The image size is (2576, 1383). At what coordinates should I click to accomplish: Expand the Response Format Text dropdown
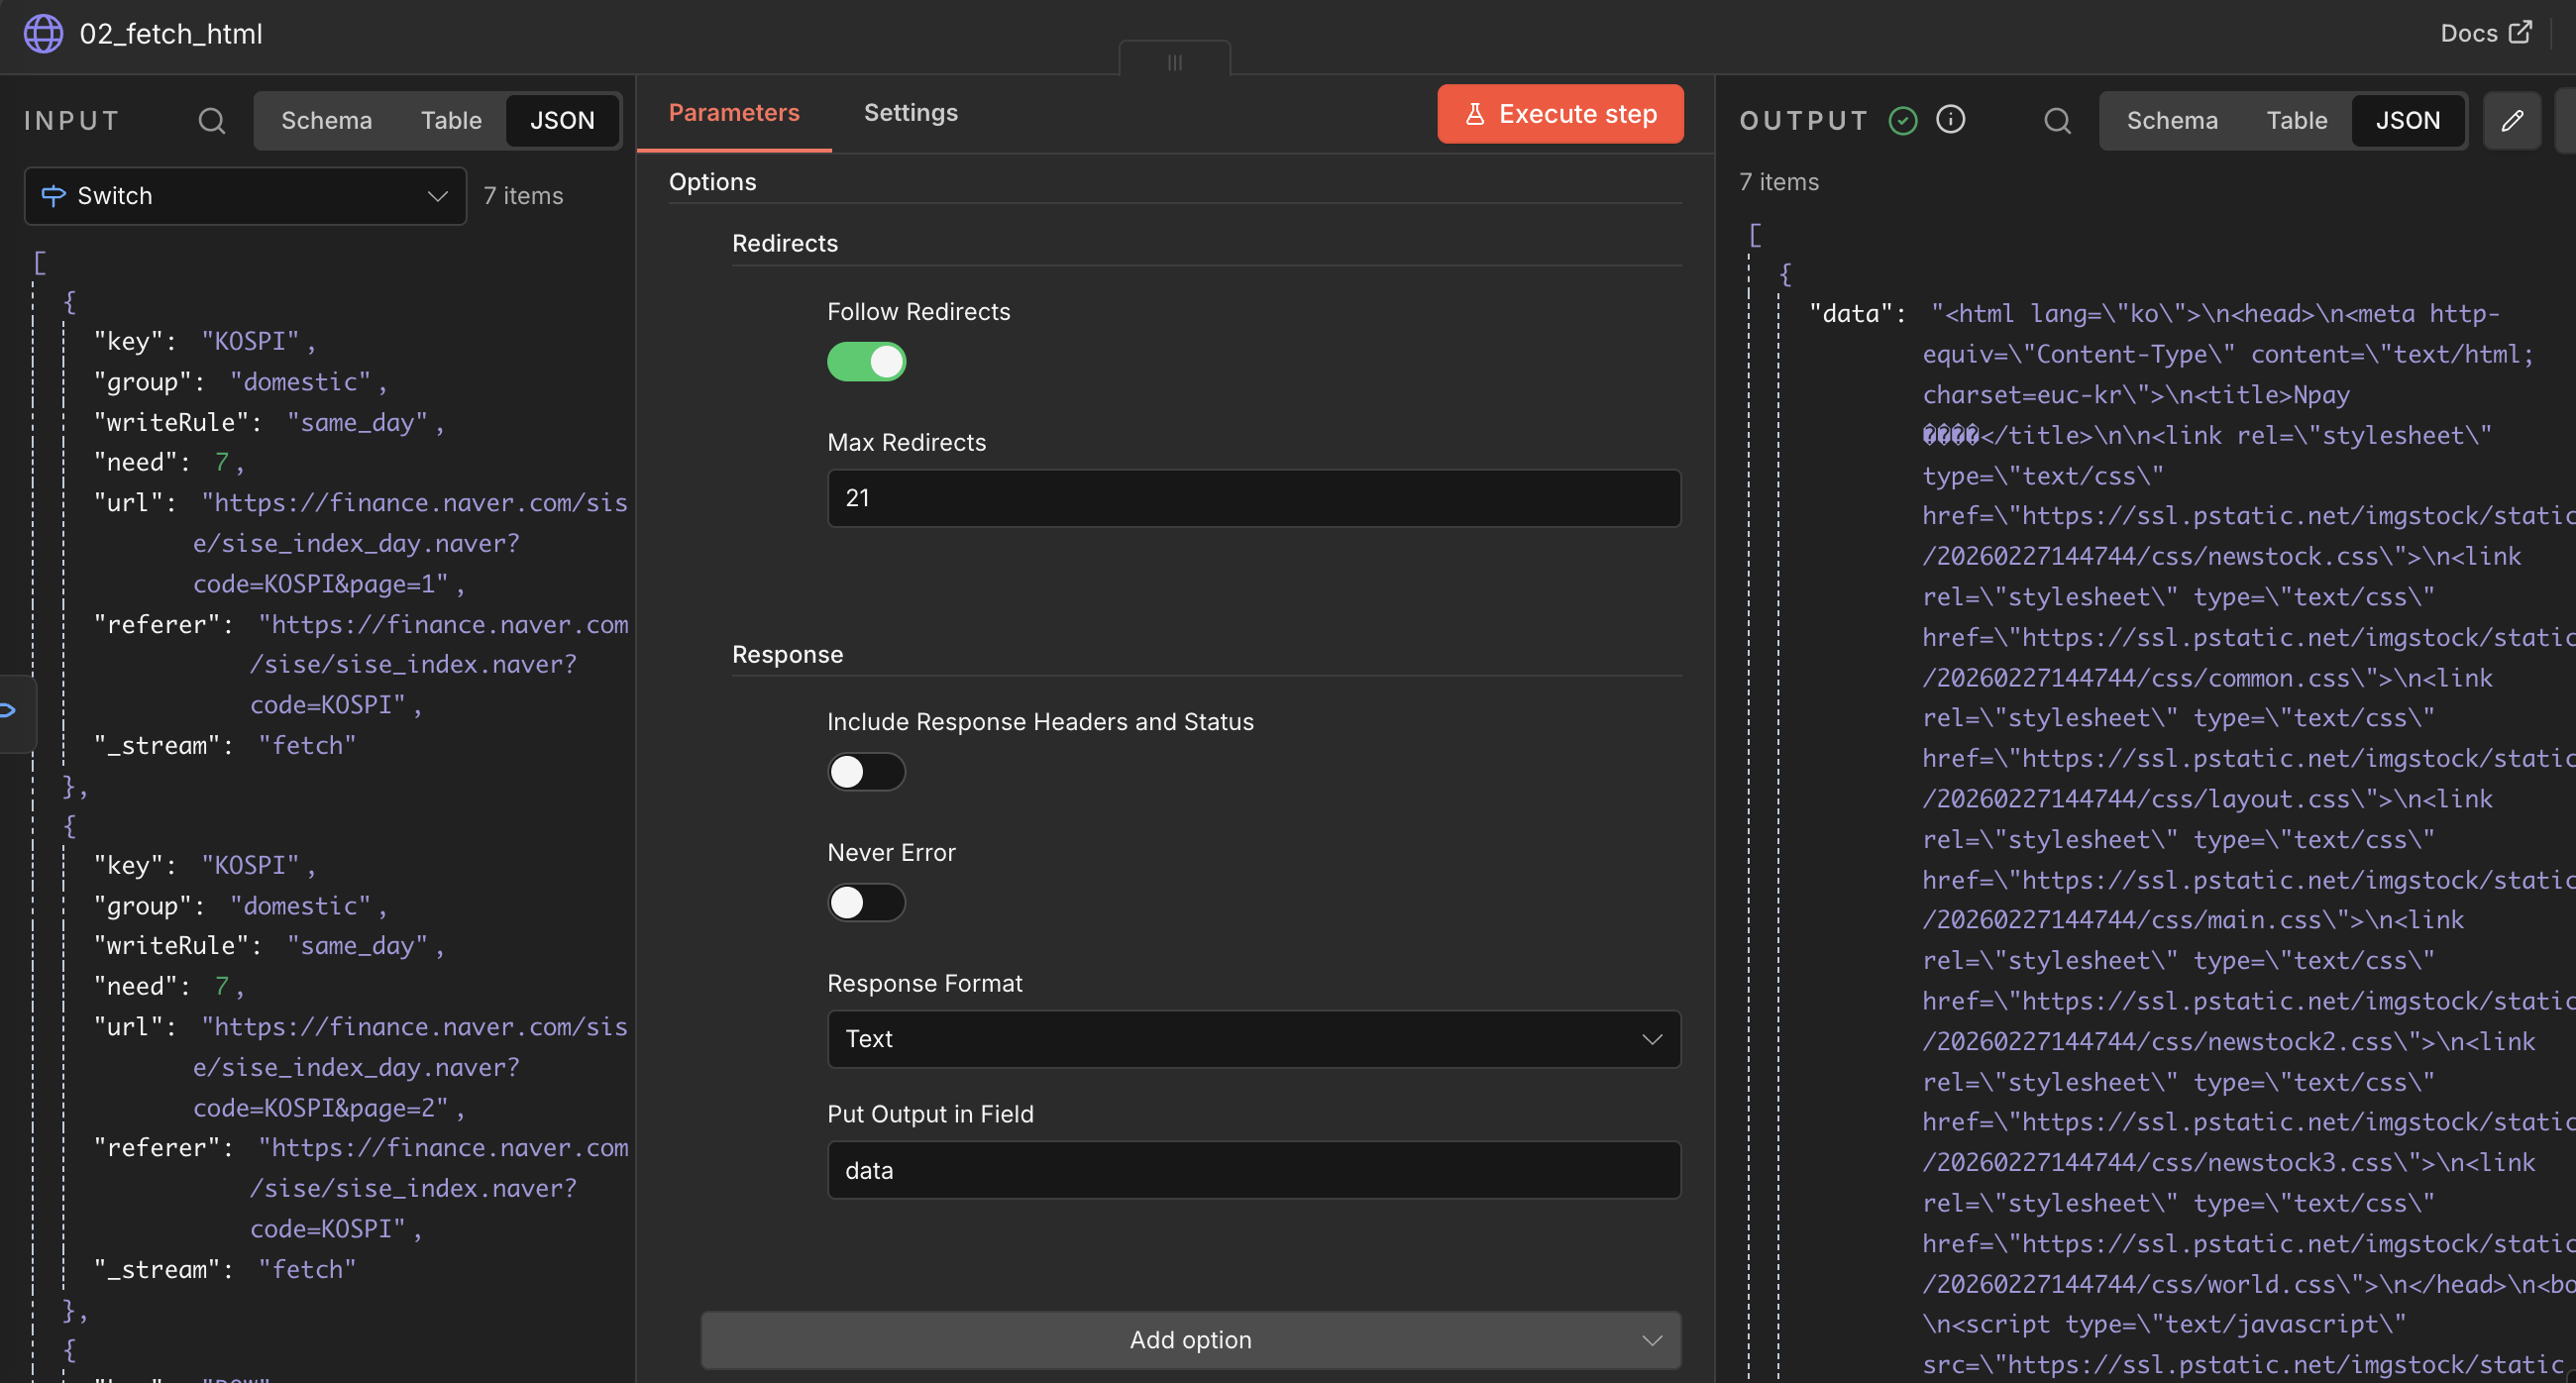pyautogui.click(x=1253, y=1039)
